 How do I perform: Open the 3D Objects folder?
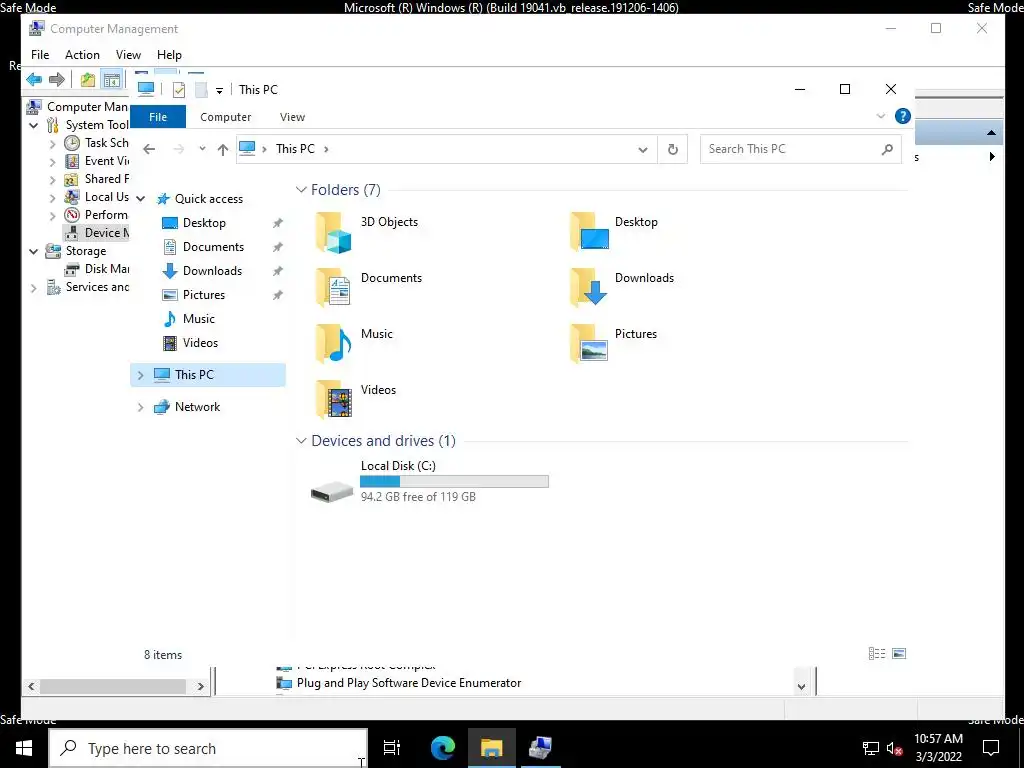point(367,232)
